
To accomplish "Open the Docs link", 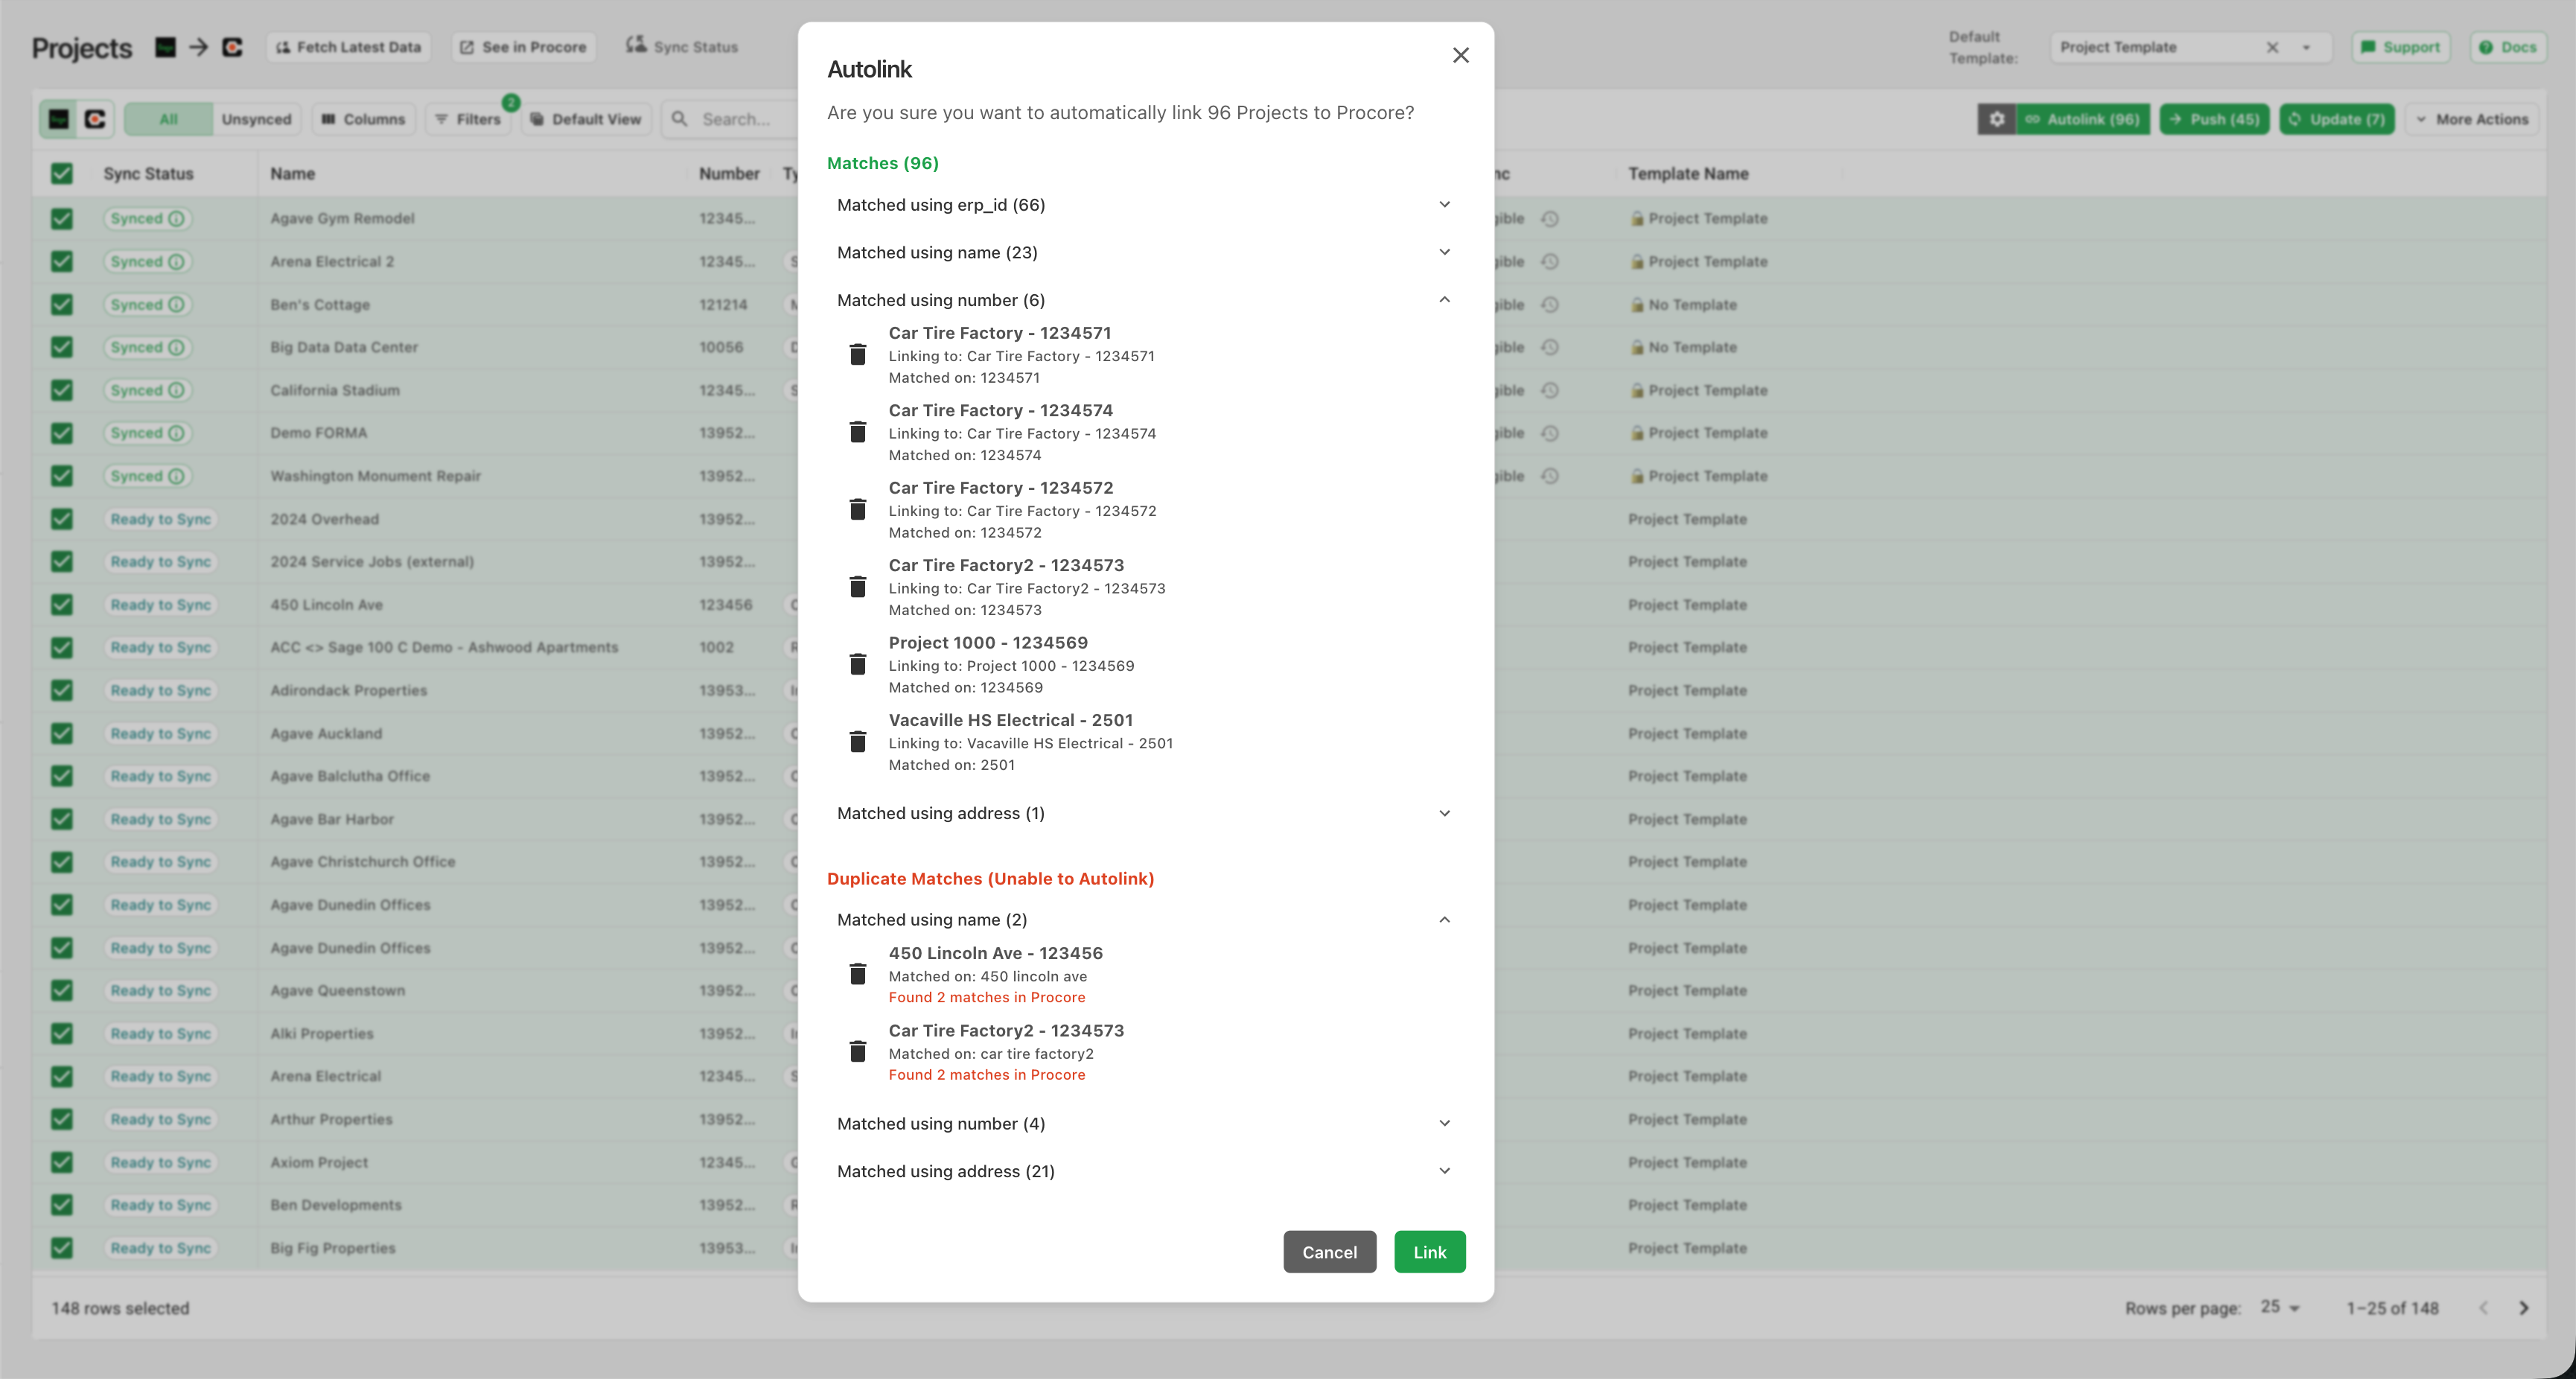I will tap(2507, 47).
